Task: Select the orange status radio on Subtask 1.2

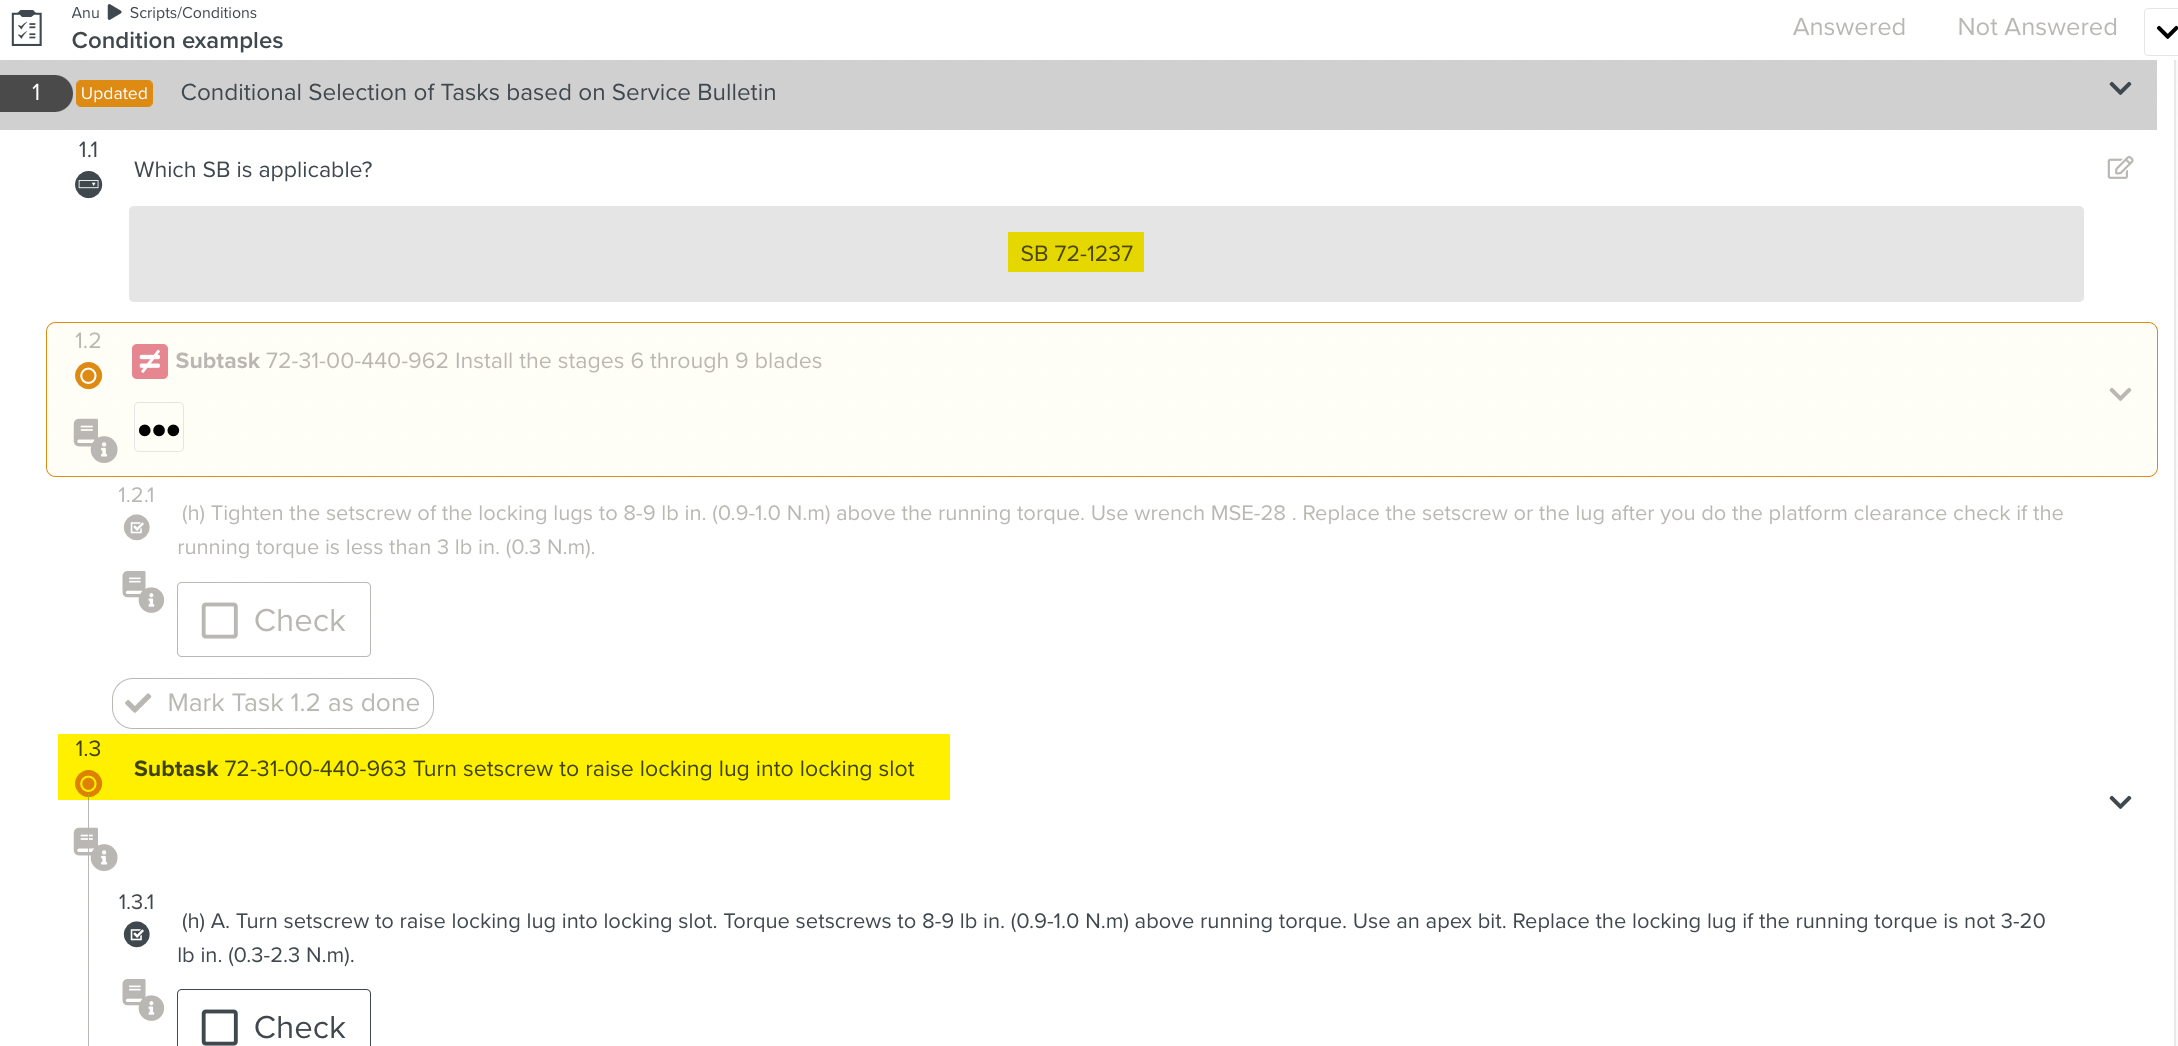Action: (x=88, y=375)
